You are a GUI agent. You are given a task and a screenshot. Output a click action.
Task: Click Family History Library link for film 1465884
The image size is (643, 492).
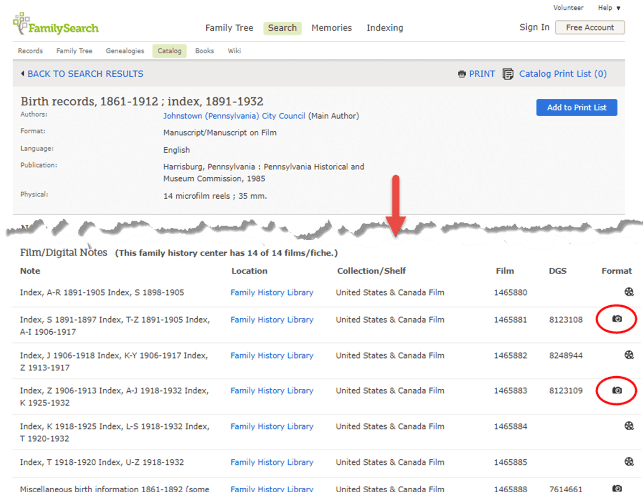(x=271, y=426)
